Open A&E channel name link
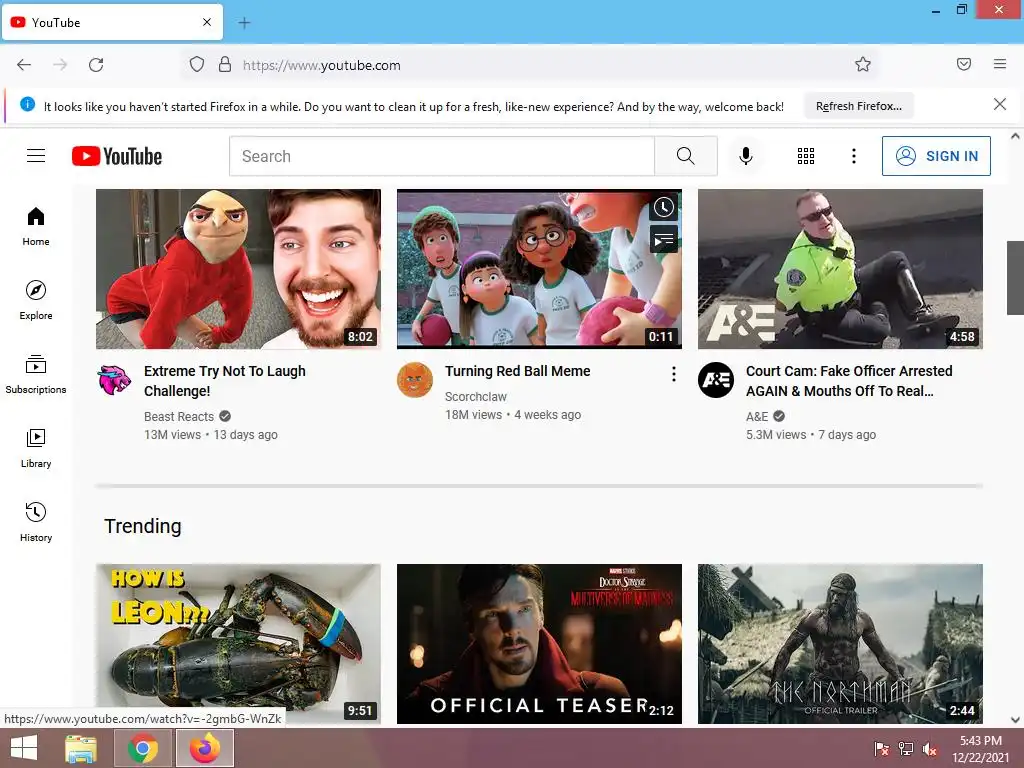1024x768 pixels. click(757, 417)
